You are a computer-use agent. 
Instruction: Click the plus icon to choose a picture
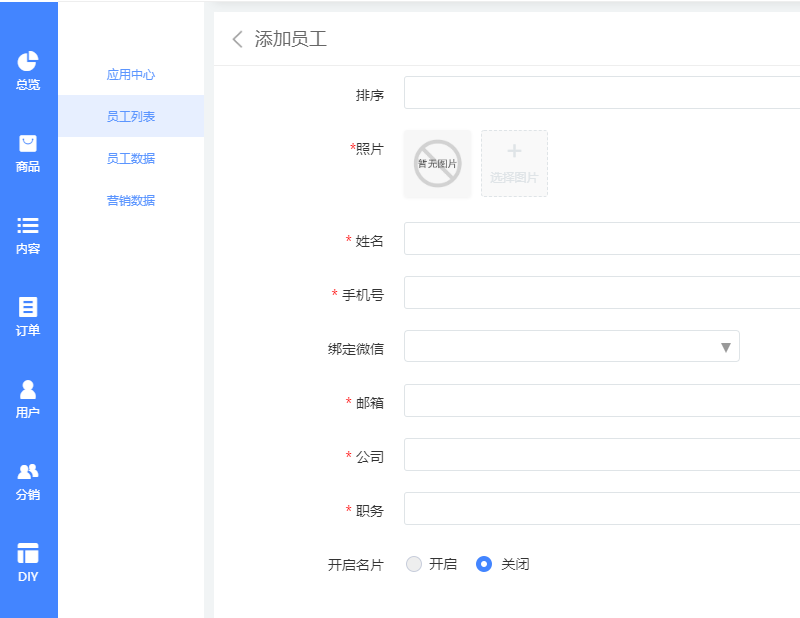pyautogui.click(x=514, y=151)
